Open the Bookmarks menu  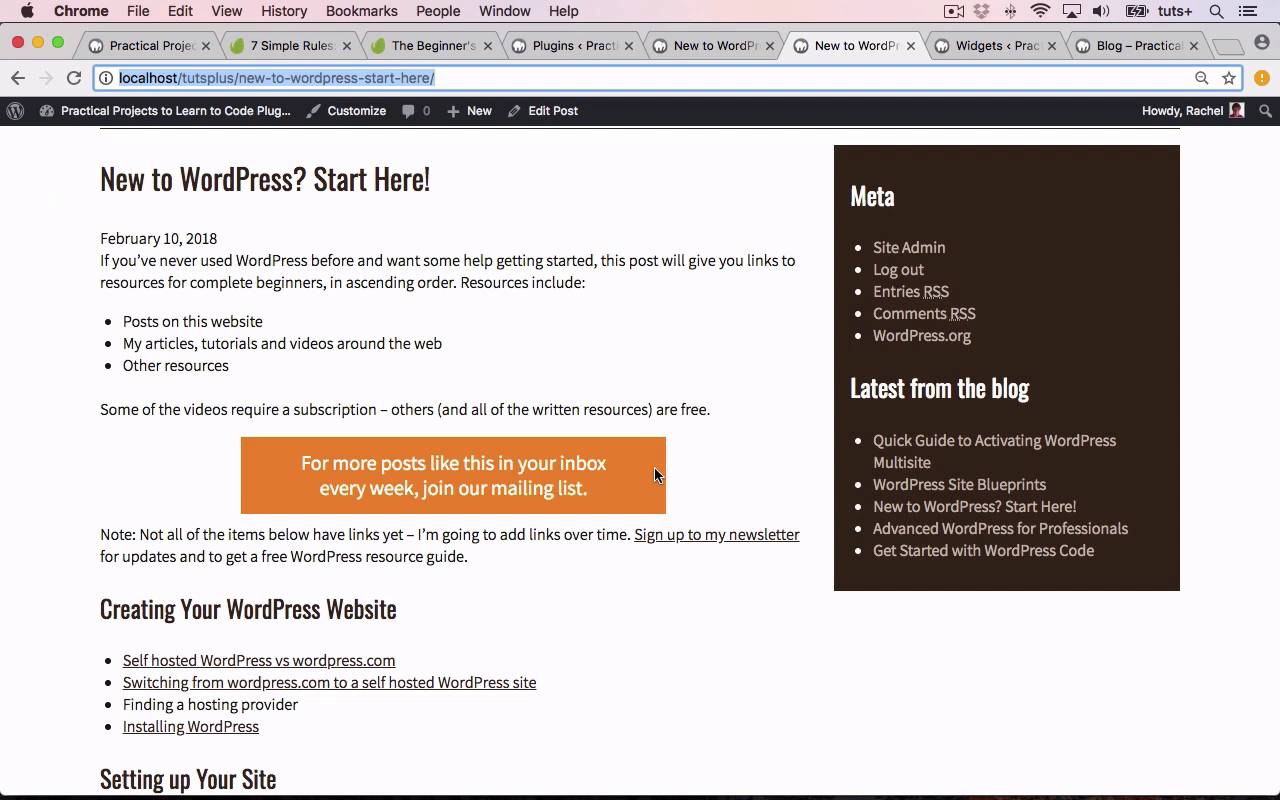[x=361, y=11]
